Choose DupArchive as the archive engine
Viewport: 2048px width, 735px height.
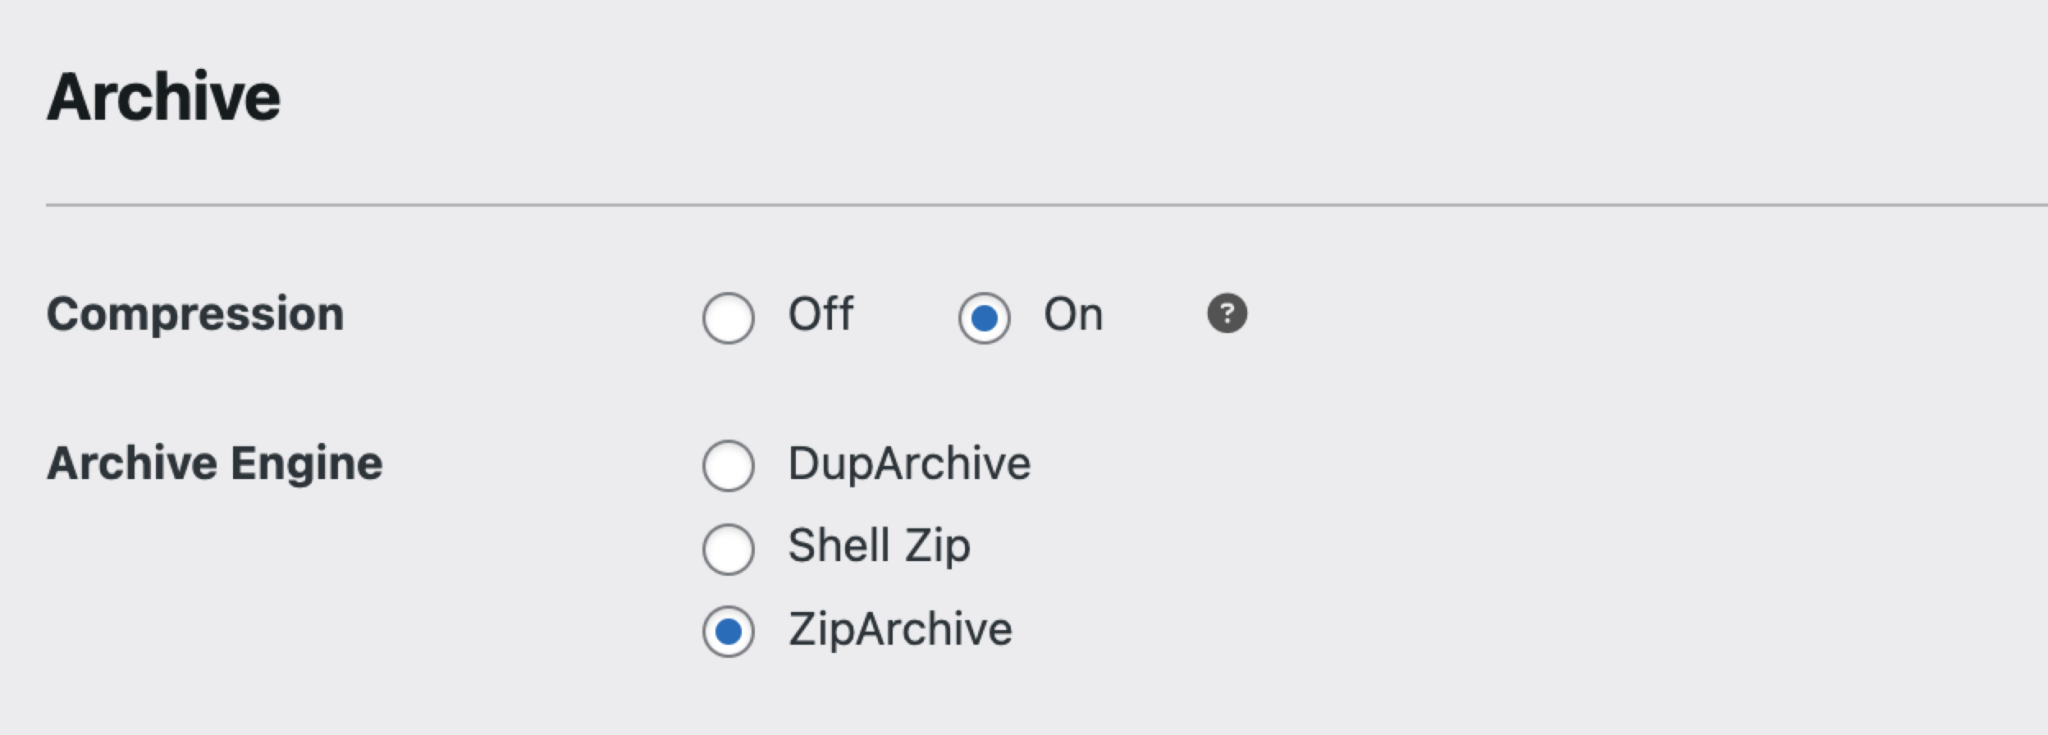[x=727, y=464]
